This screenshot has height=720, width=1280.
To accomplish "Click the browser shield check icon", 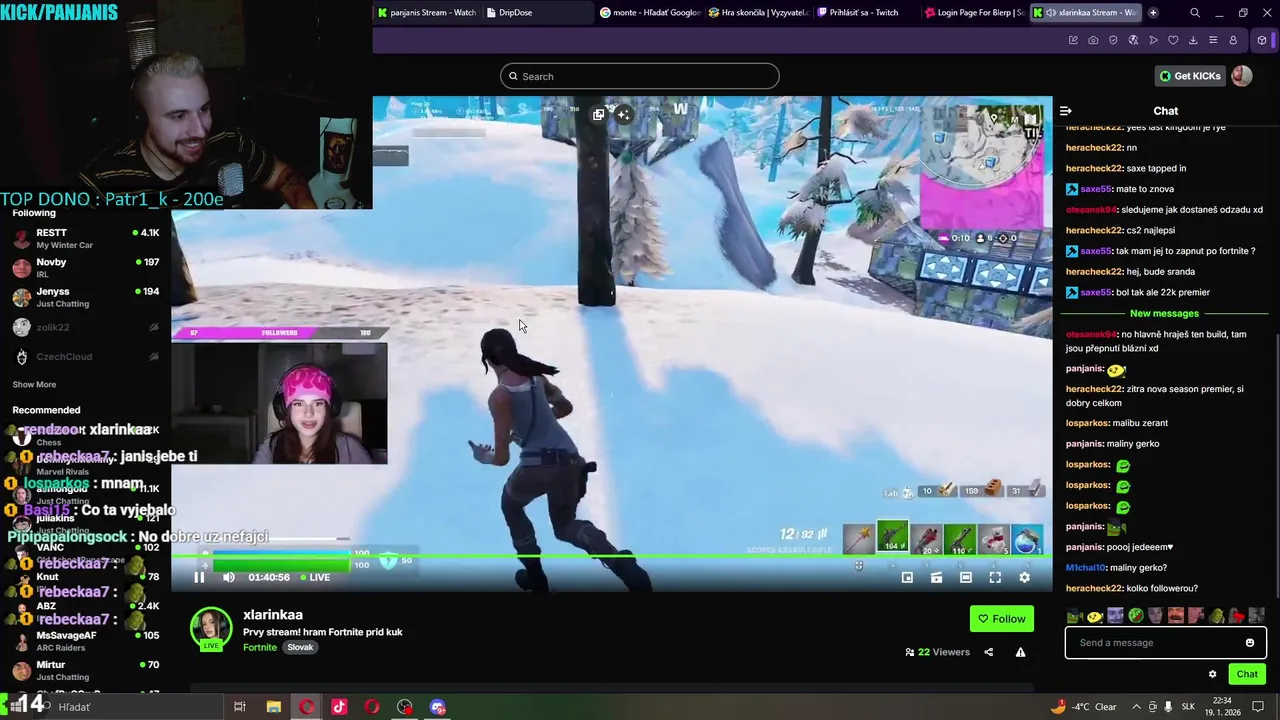I will point(1113,40).
